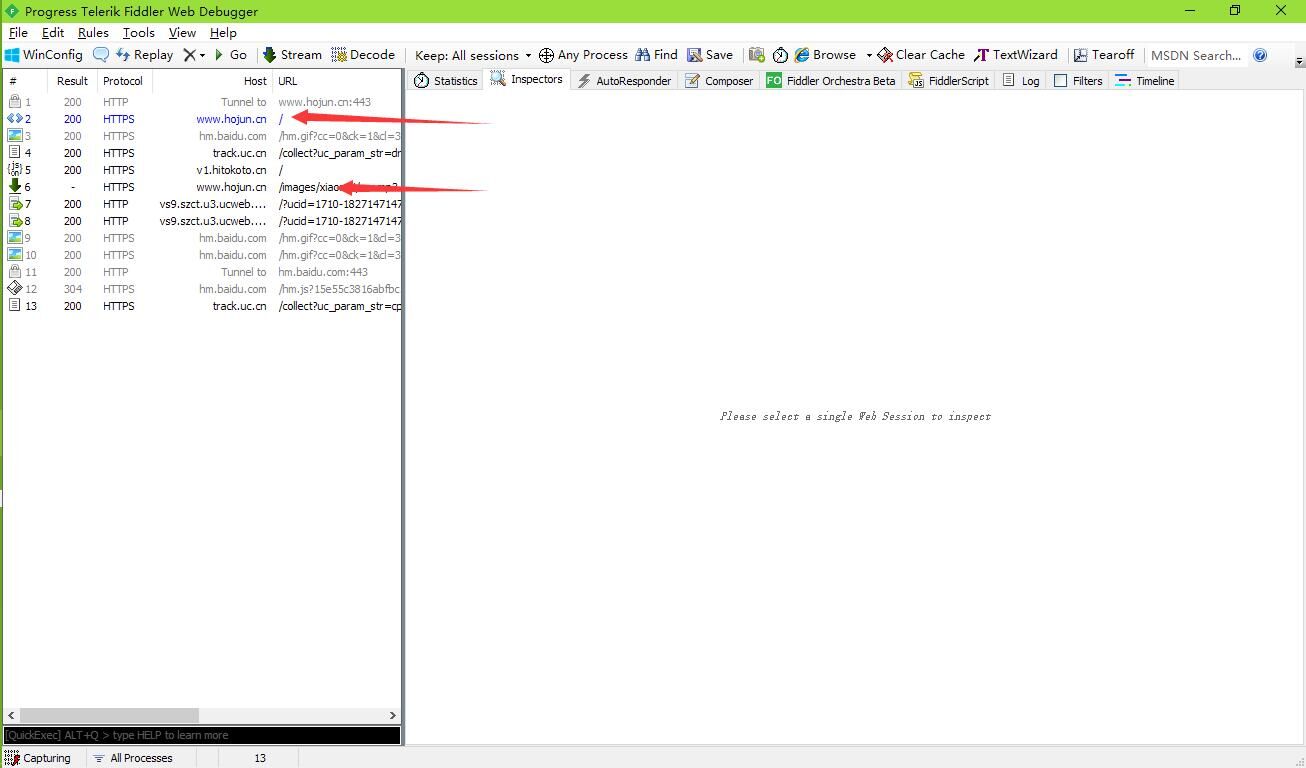1306x768 pixels.
Task: Select session 8 vs9.szct.u3.ucweb host
Action: click(x=213, y=221)
